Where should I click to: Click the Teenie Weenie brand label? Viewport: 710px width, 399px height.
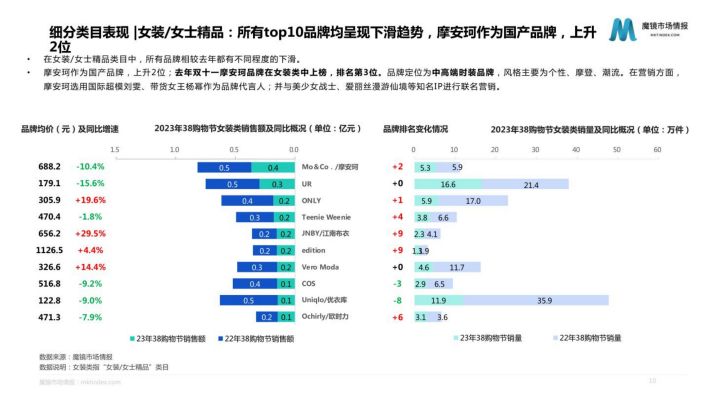tap(326, 217)
